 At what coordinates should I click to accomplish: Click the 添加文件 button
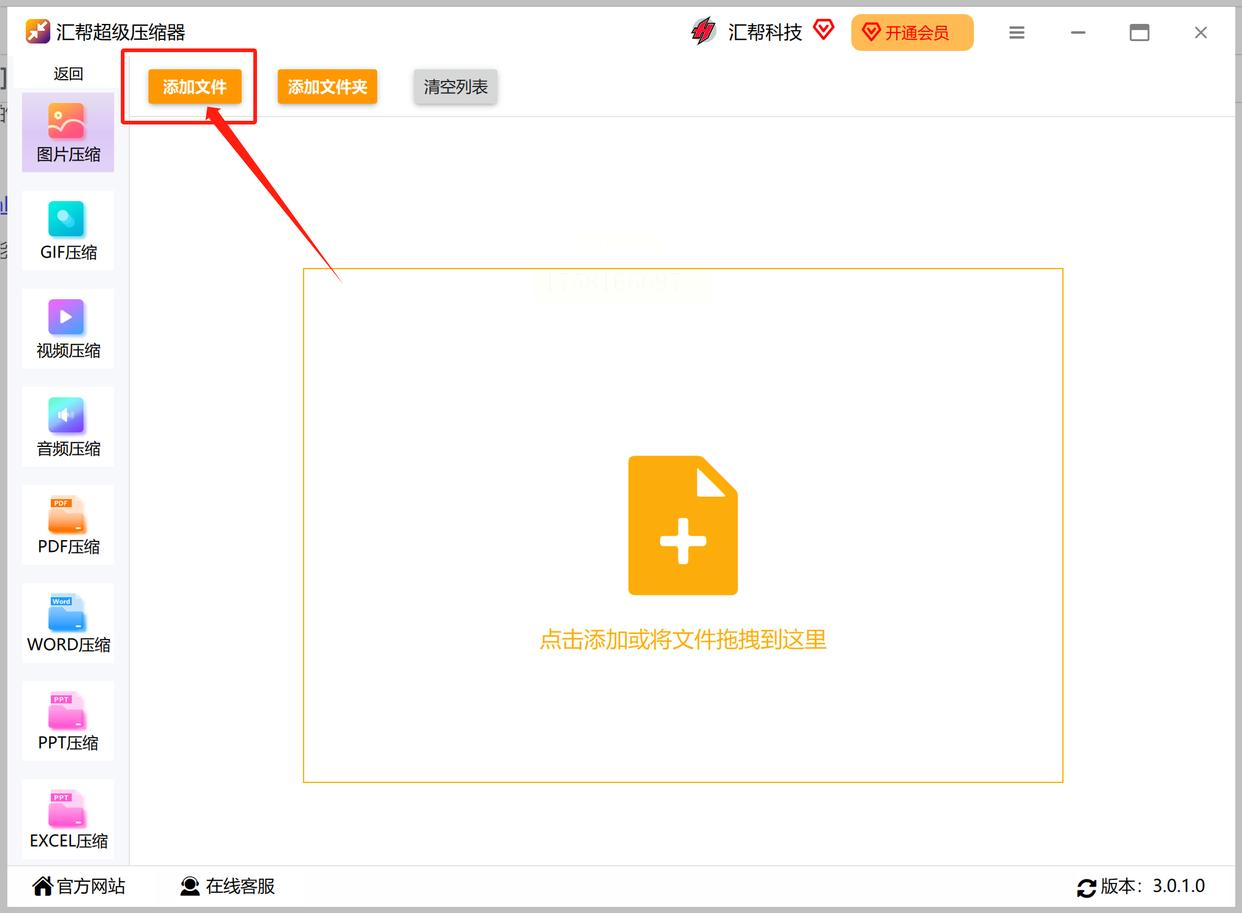tap(195, 87)
